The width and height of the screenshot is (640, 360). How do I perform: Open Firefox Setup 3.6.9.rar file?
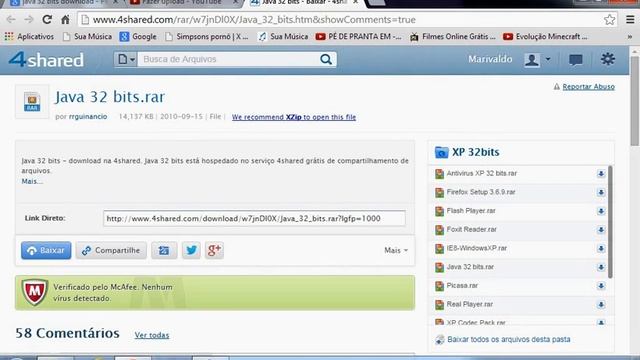coord(481,192)
